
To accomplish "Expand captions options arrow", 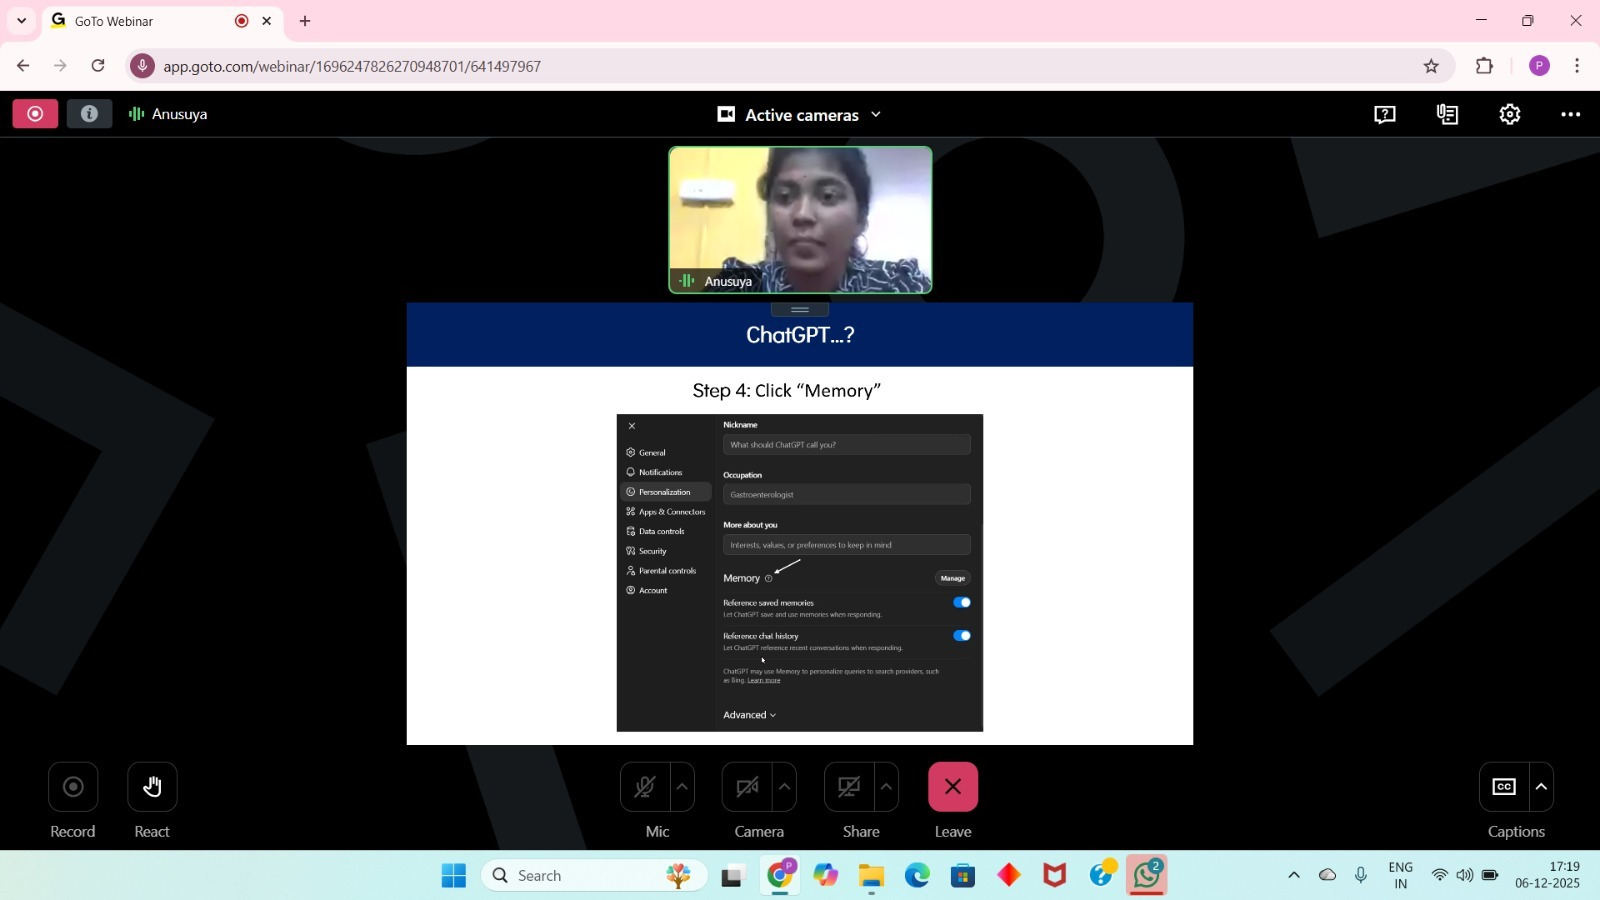I will click(x=1541, y=787).
